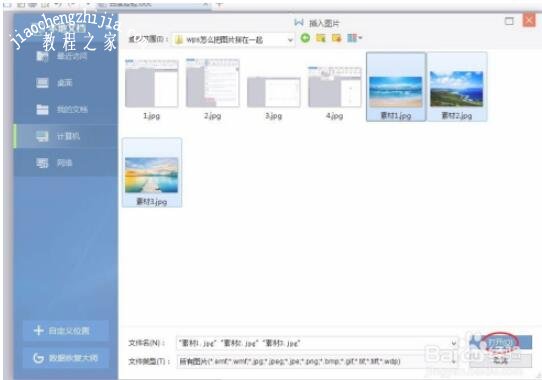Click the Cancel (取消) button
This screenshot has width=542, height=380.
(500, 361)
